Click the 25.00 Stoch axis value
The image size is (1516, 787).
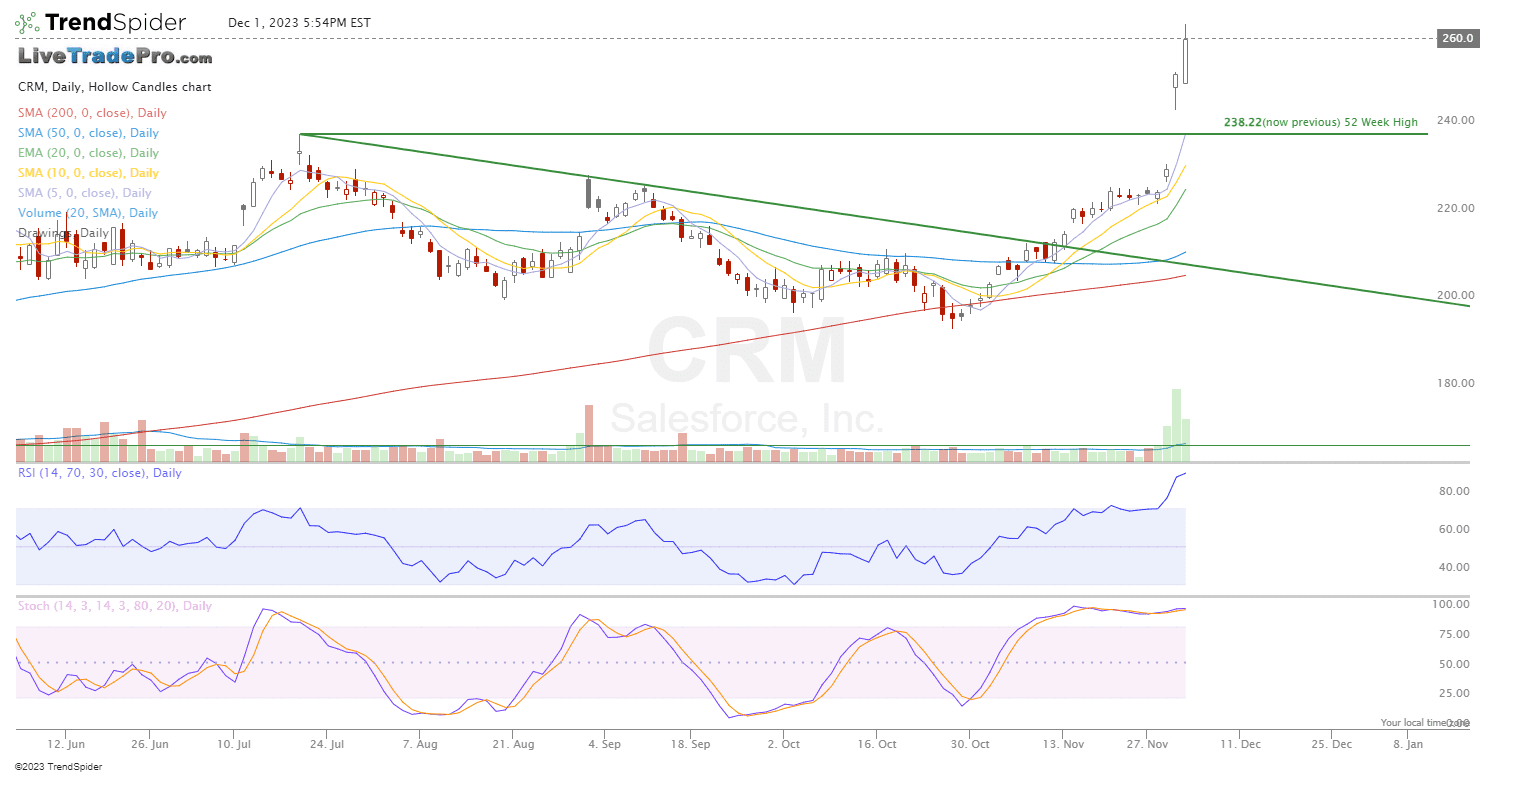point(1454,693)
